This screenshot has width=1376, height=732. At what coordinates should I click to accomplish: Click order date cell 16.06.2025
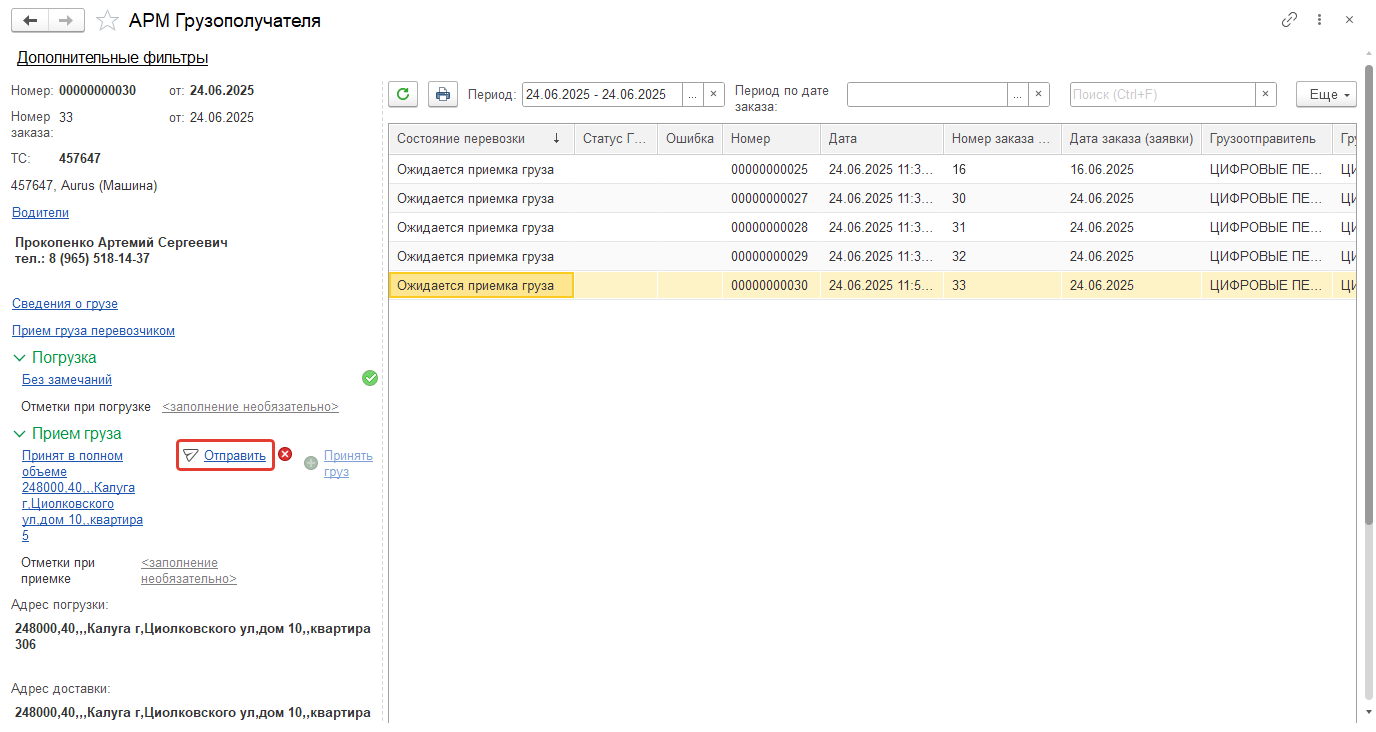coord(1131,169)
